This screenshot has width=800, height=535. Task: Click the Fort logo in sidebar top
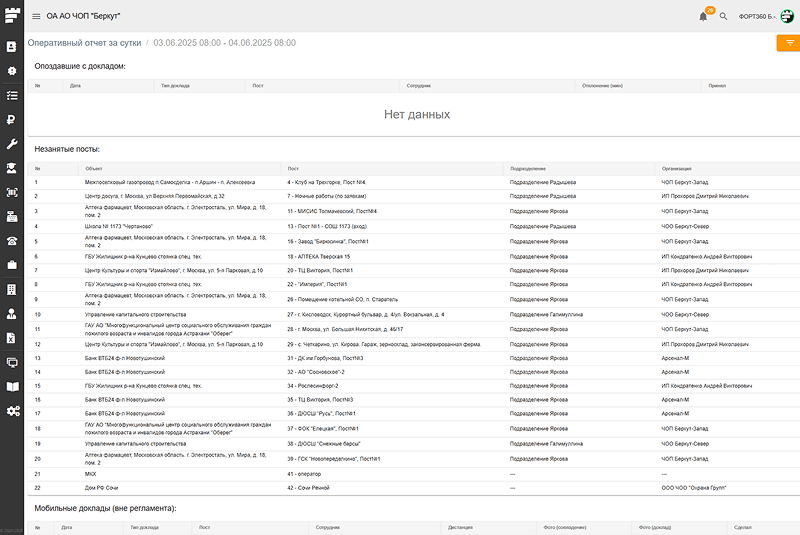pos(12,14)
